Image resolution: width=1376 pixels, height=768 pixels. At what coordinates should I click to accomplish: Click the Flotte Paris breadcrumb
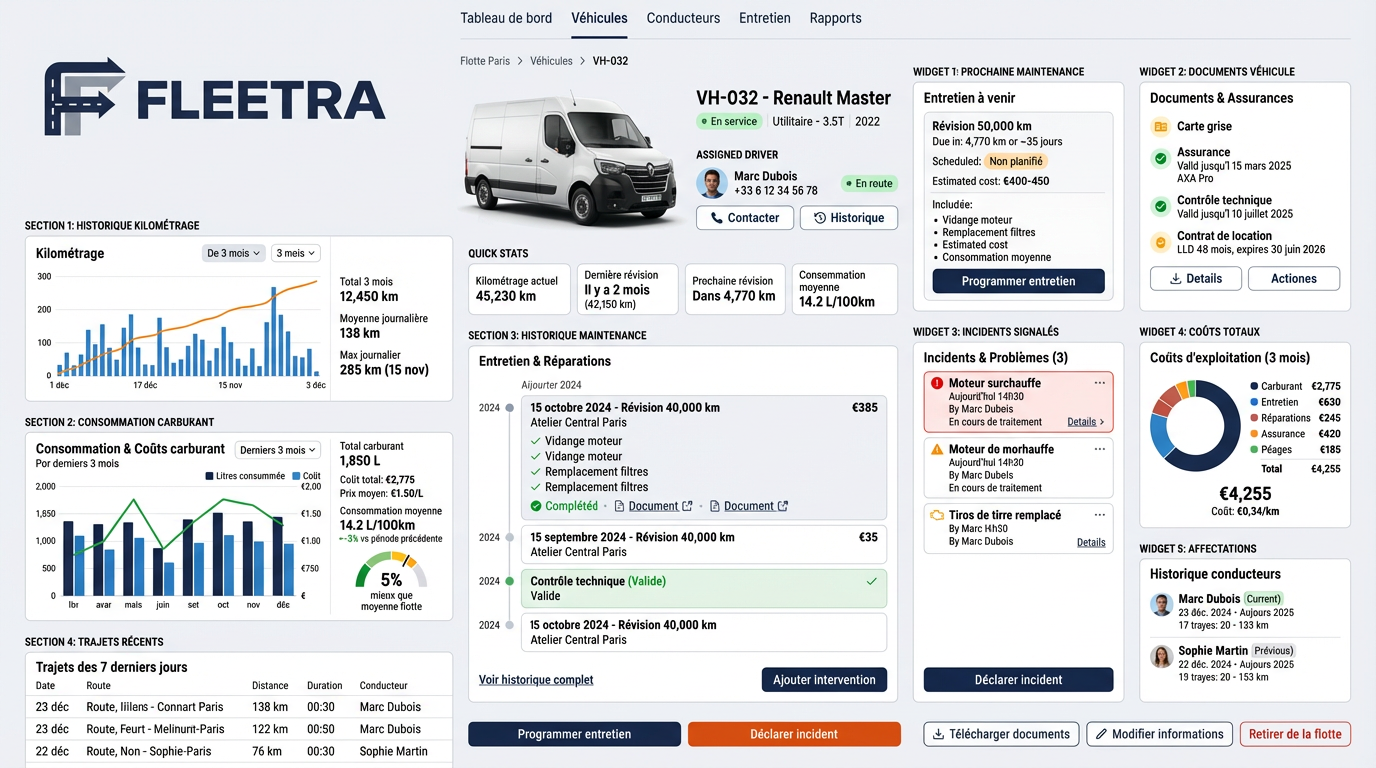485,61
